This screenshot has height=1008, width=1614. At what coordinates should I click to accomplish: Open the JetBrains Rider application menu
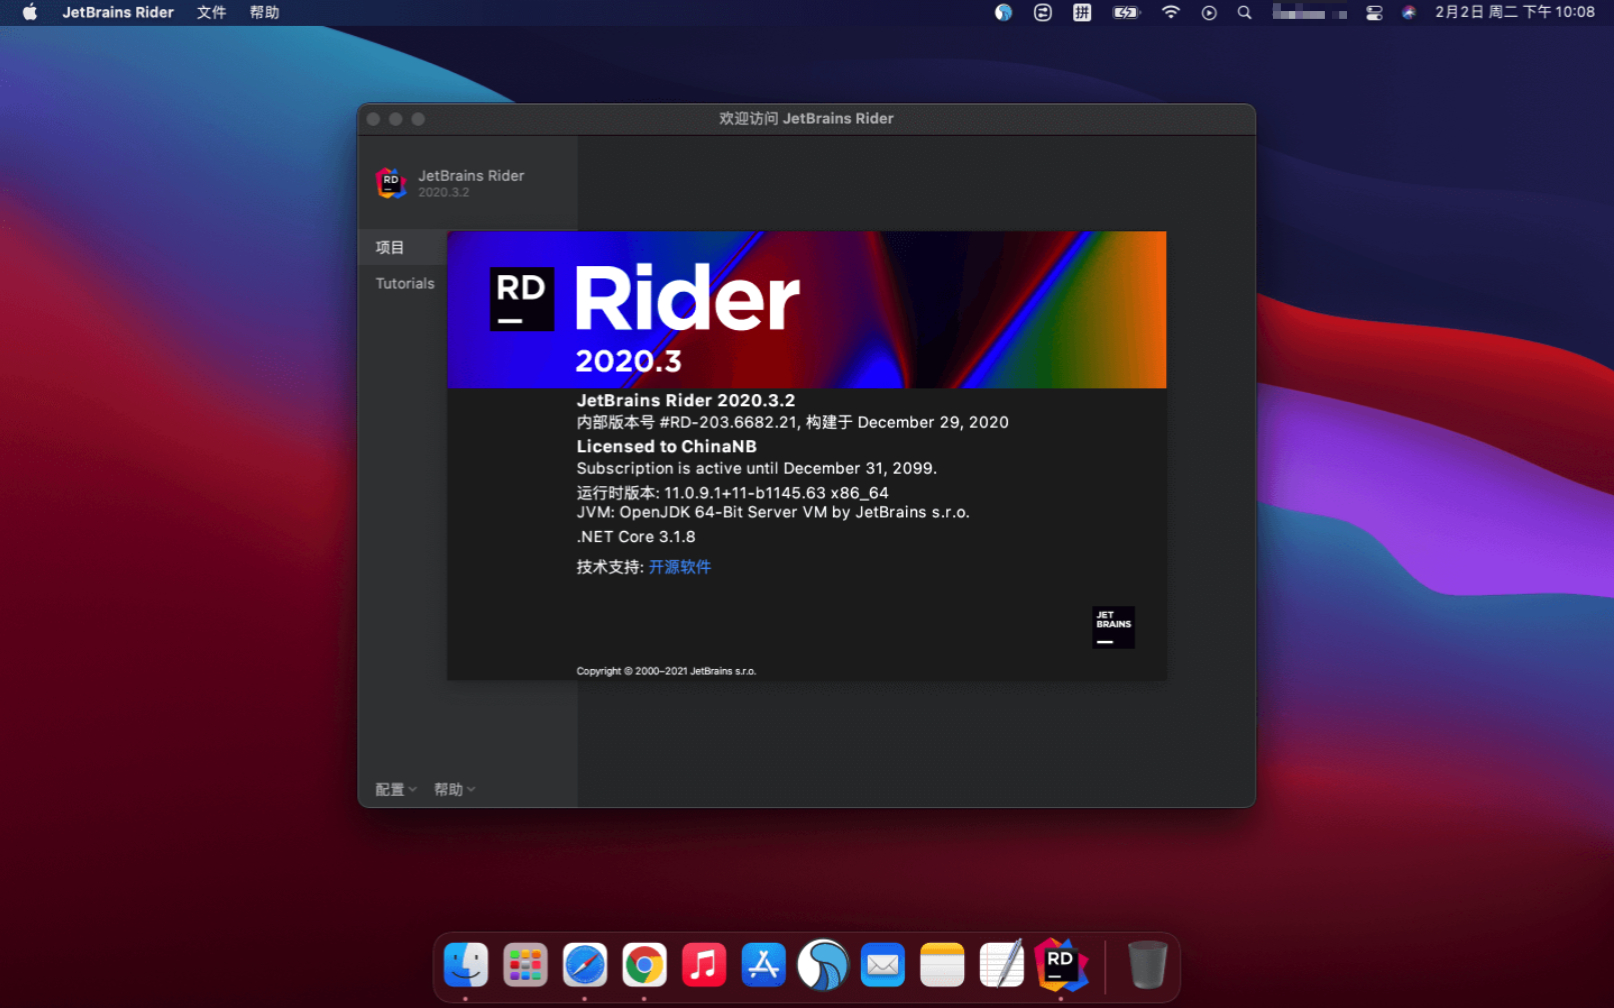118,13
